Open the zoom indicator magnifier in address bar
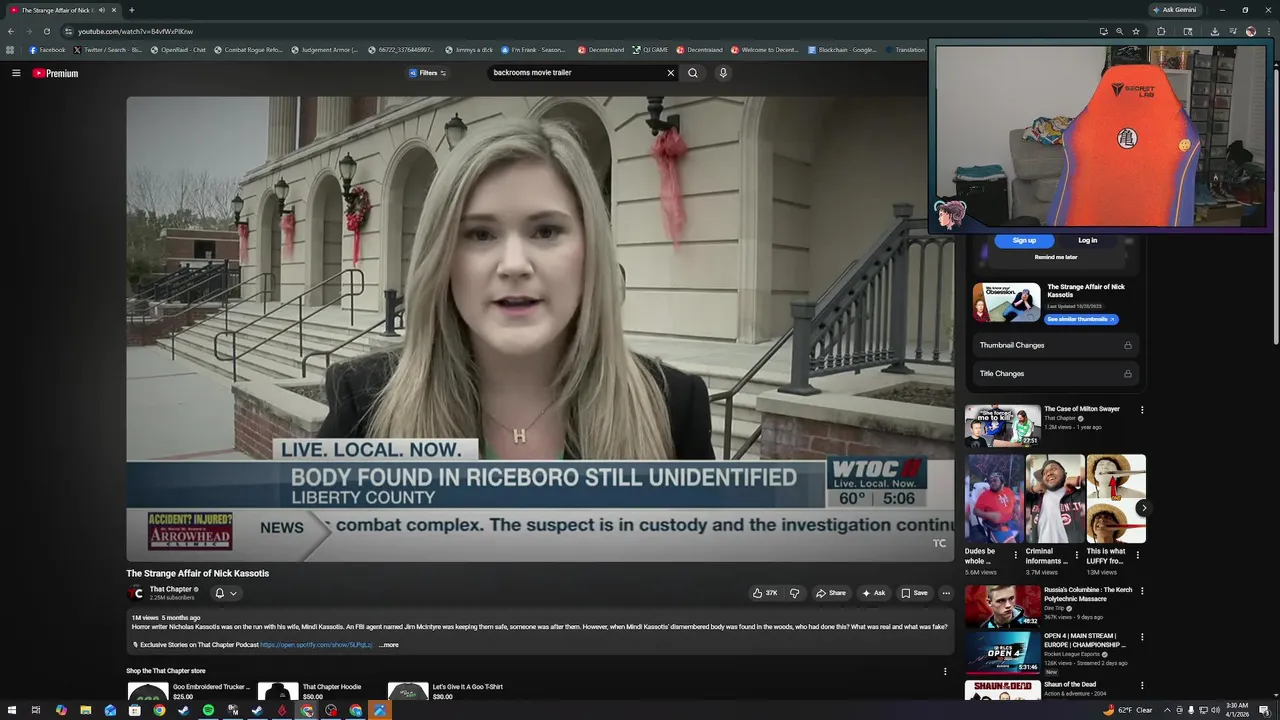 pos(1119,31)
